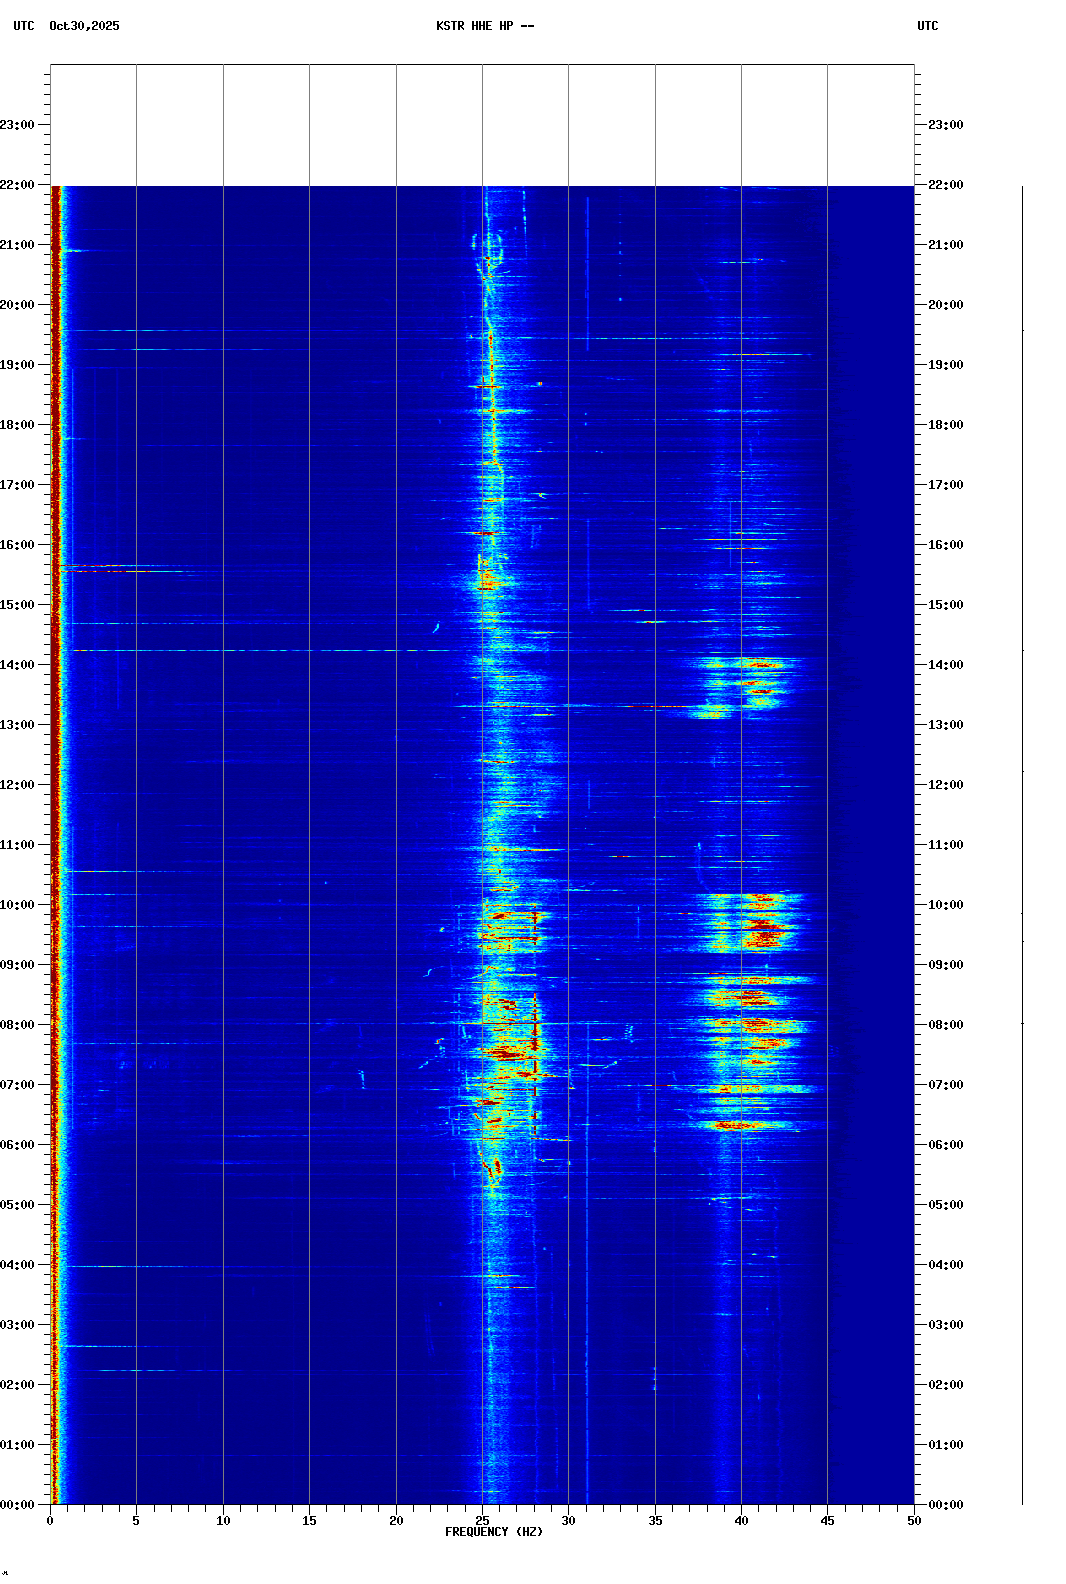Click the 40 Hz frequency axis label
1066x1584 pixels.
pos(741,1521)
